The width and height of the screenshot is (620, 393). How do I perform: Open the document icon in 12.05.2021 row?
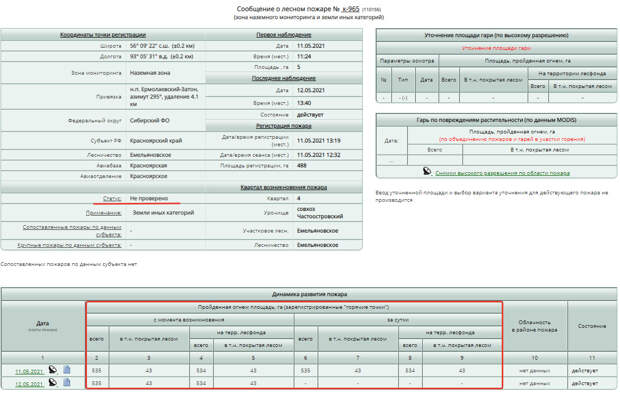(67, 382)
